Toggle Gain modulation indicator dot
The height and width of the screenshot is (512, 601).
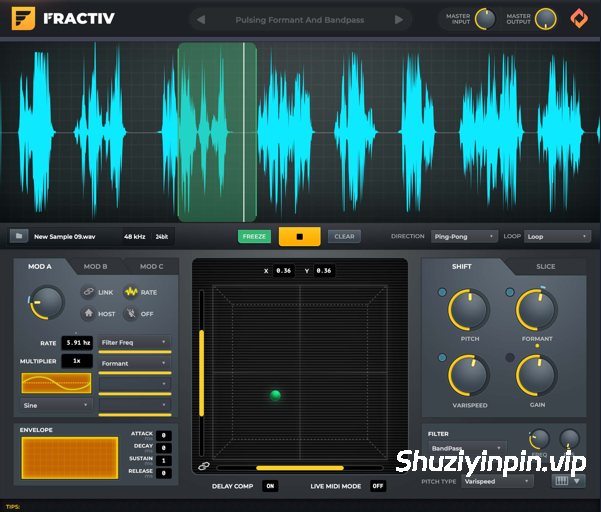coord(510,358)
